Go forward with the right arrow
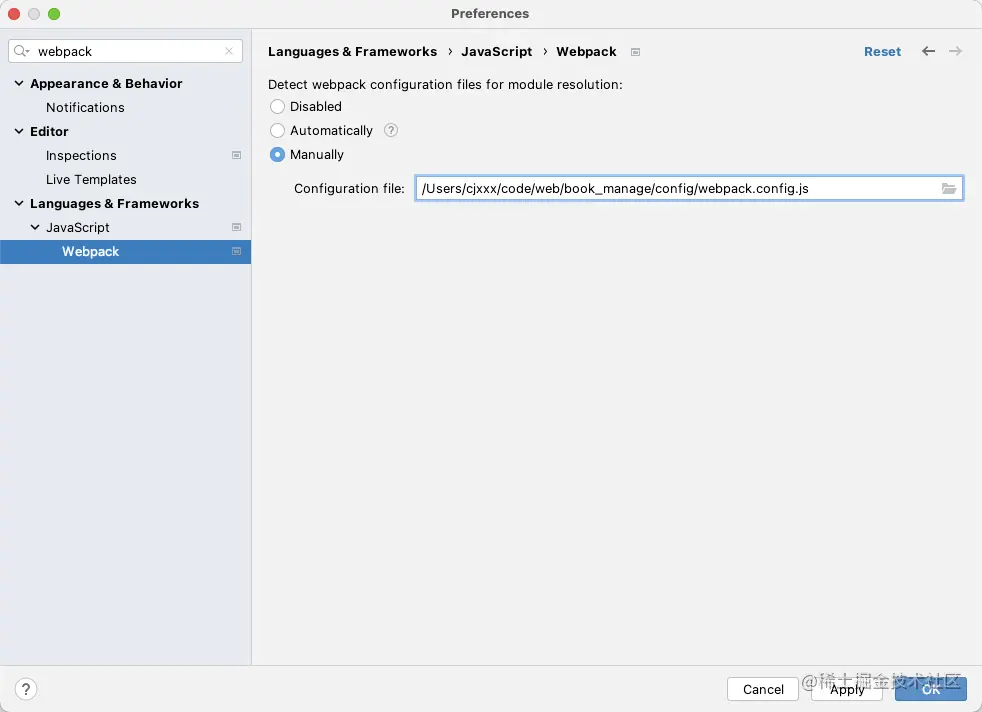Viewport: 982px width, 712px height. pos(955,51)
